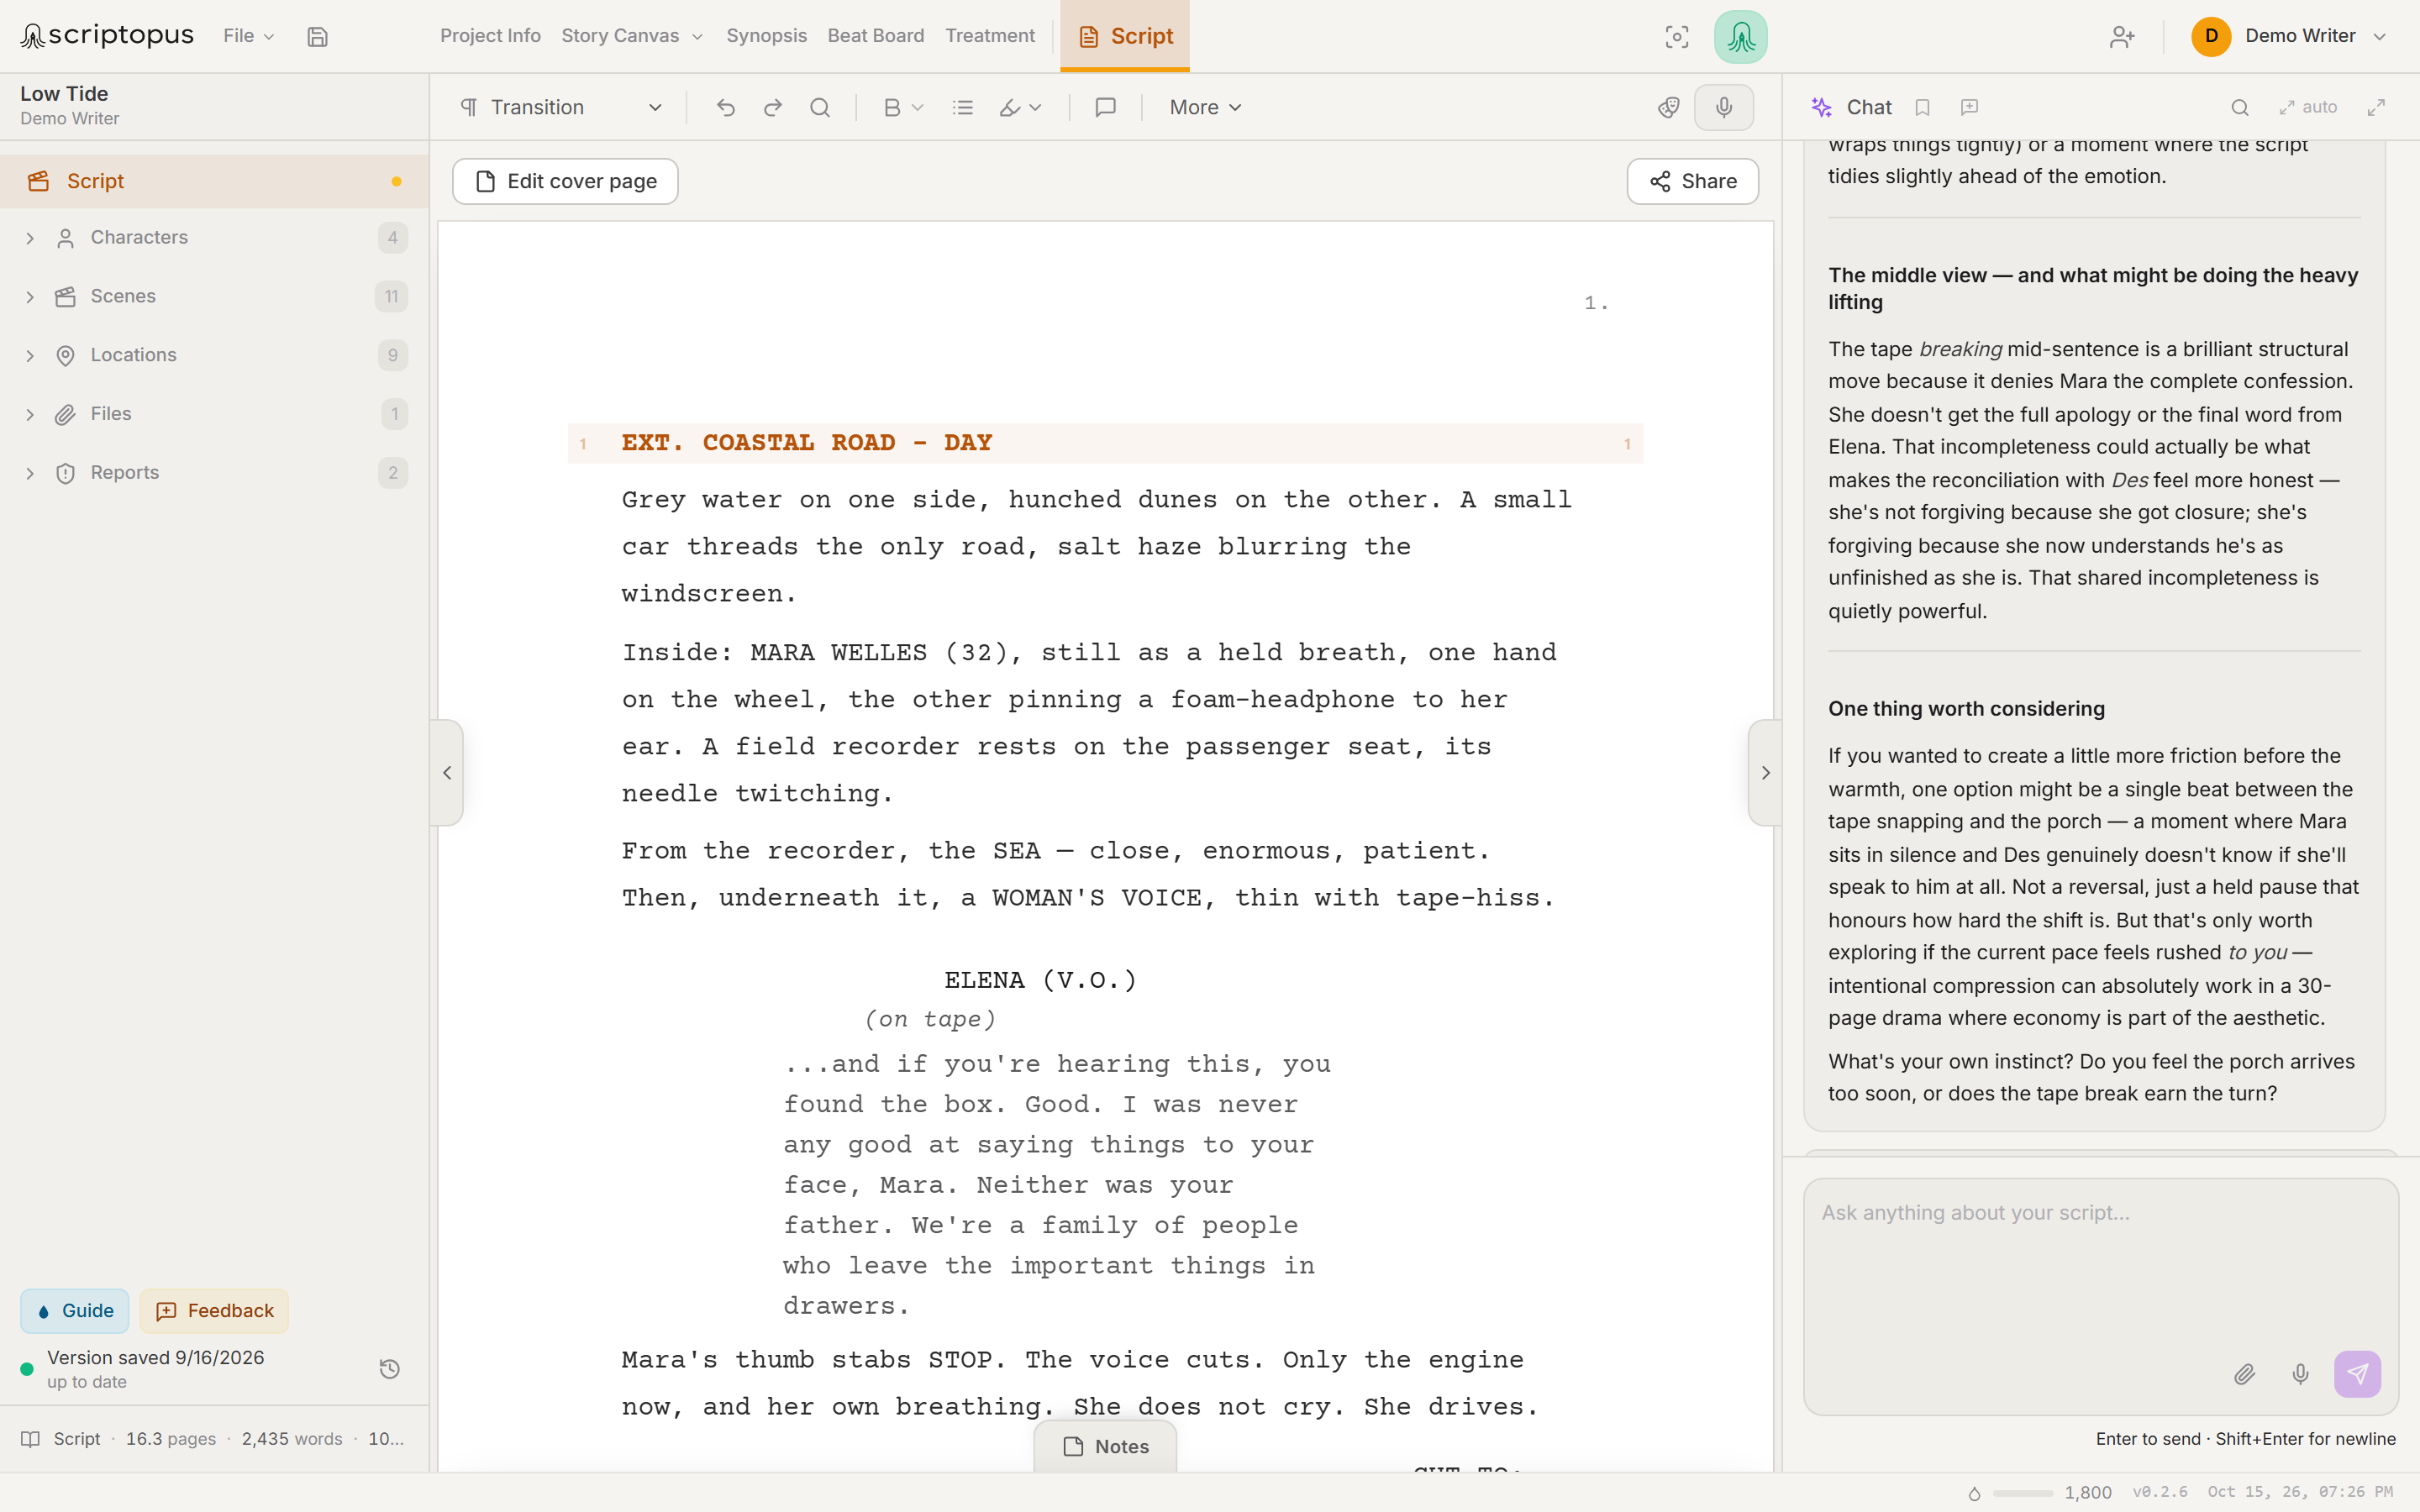The width and height of the screenshot is (2420, 1512).
Task: Expand the Reports tree section
Action: (30, 473)
